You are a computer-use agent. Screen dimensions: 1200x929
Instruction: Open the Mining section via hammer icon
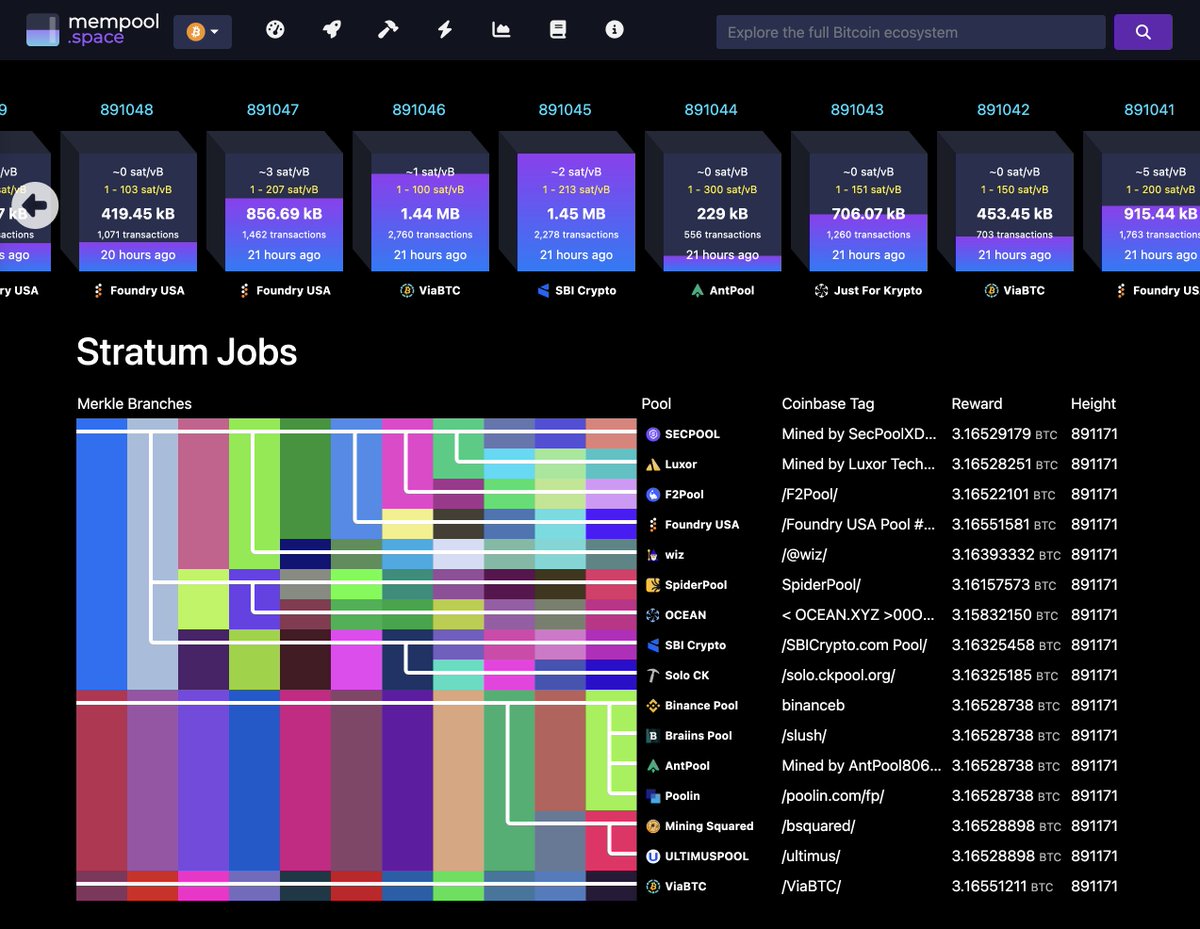tap(388, 30)
